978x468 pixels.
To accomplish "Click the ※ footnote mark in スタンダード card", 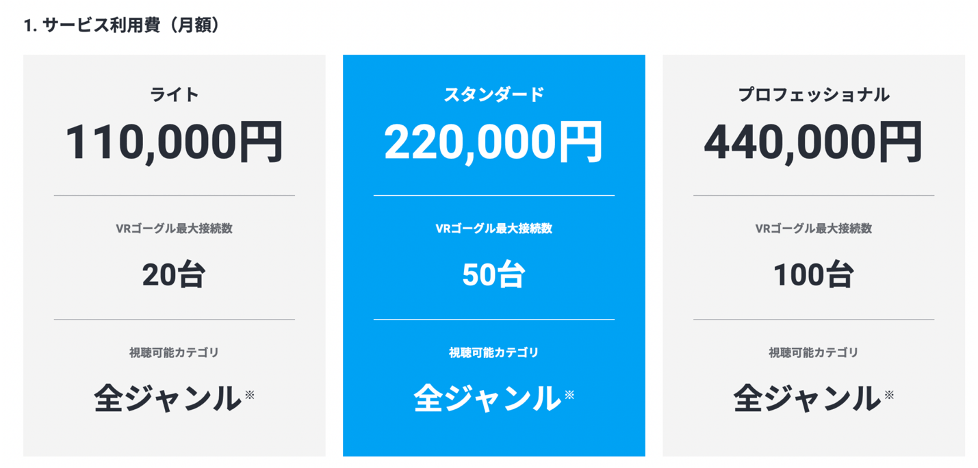I will tap(569, 394).
